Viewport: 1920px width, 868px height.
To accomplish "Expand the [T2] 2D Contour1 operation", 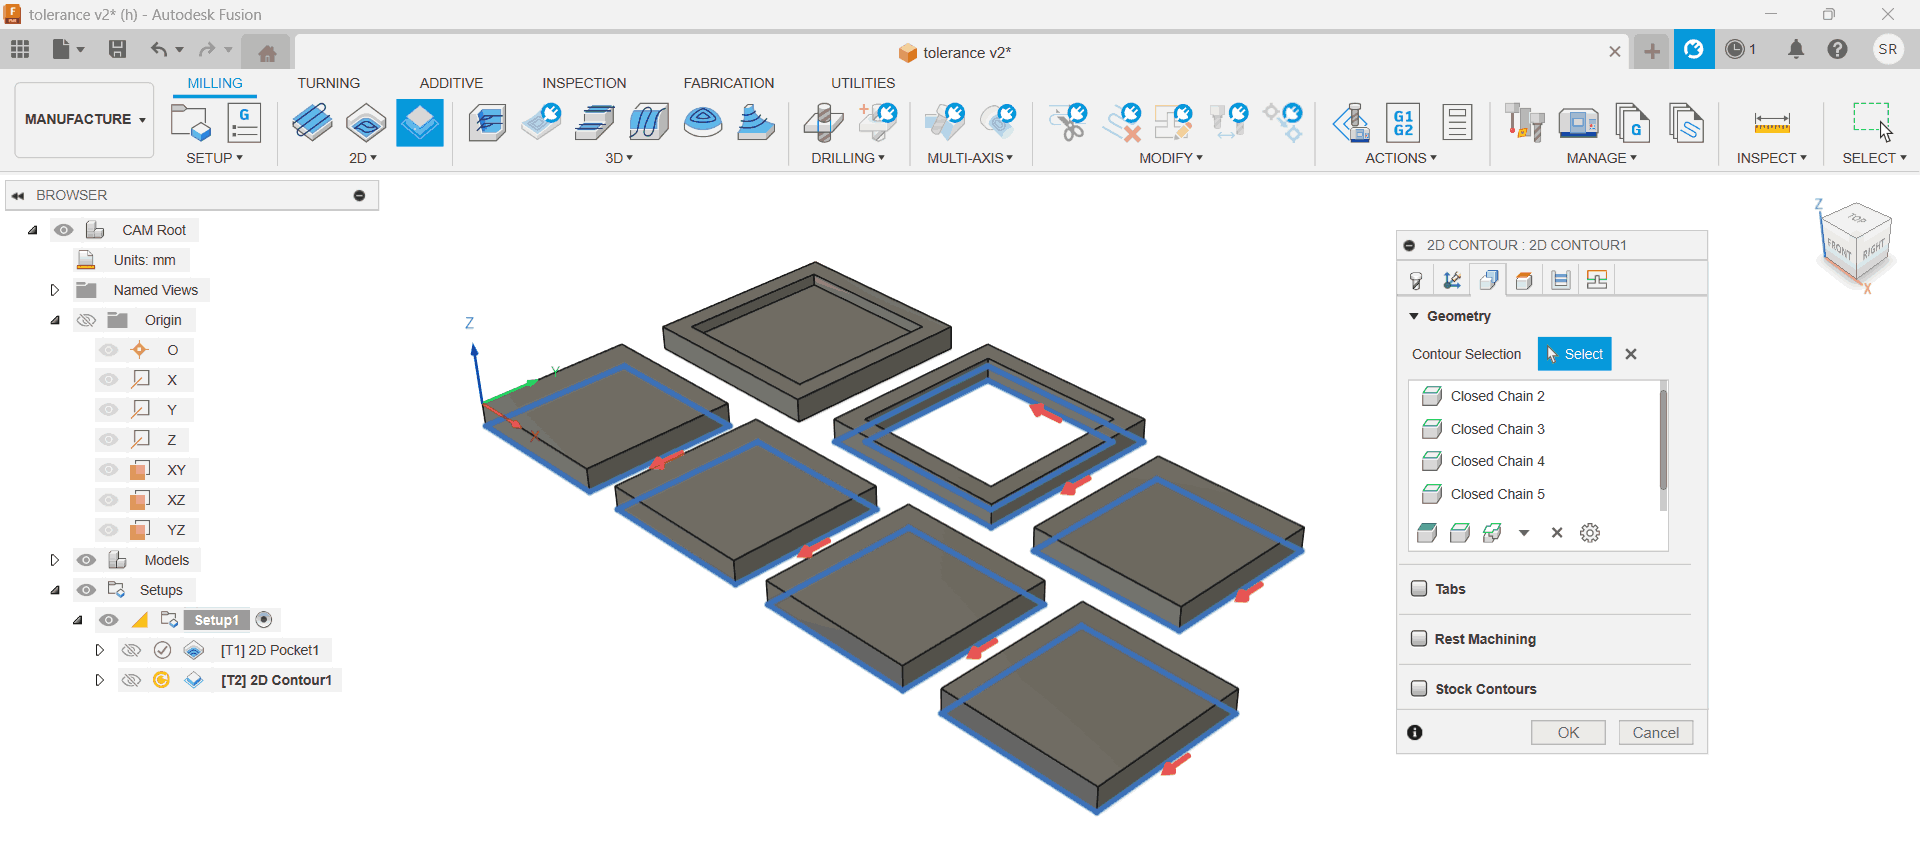I will tap(99, 680).
